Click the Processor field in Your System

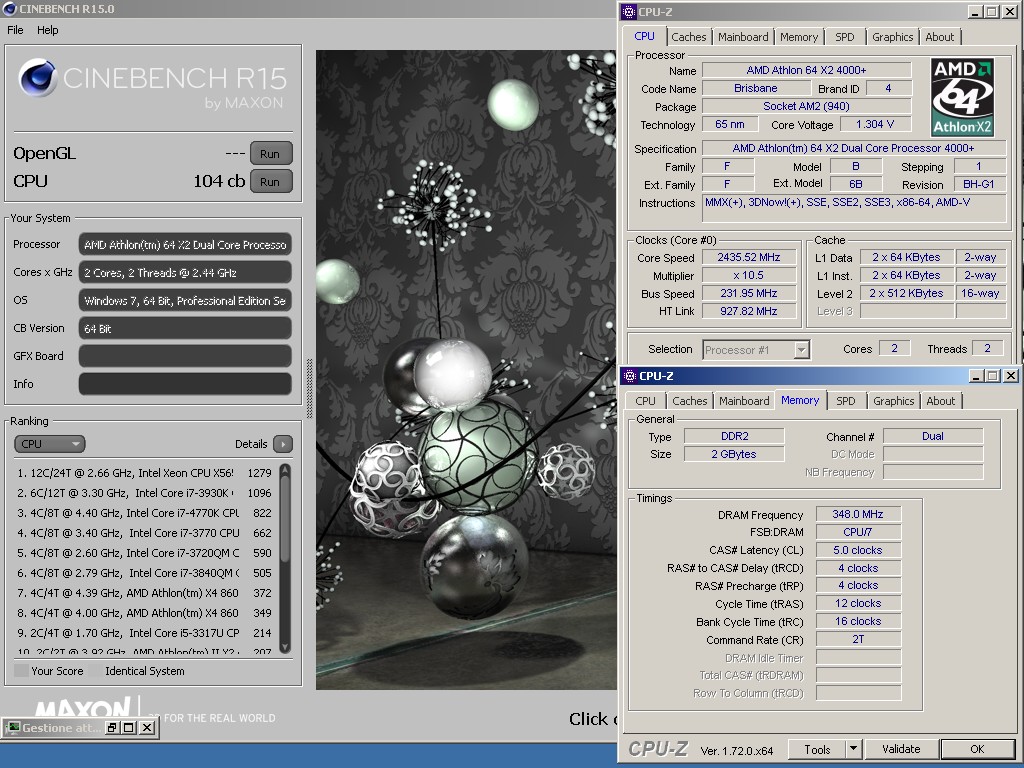[x=185, y=244]
